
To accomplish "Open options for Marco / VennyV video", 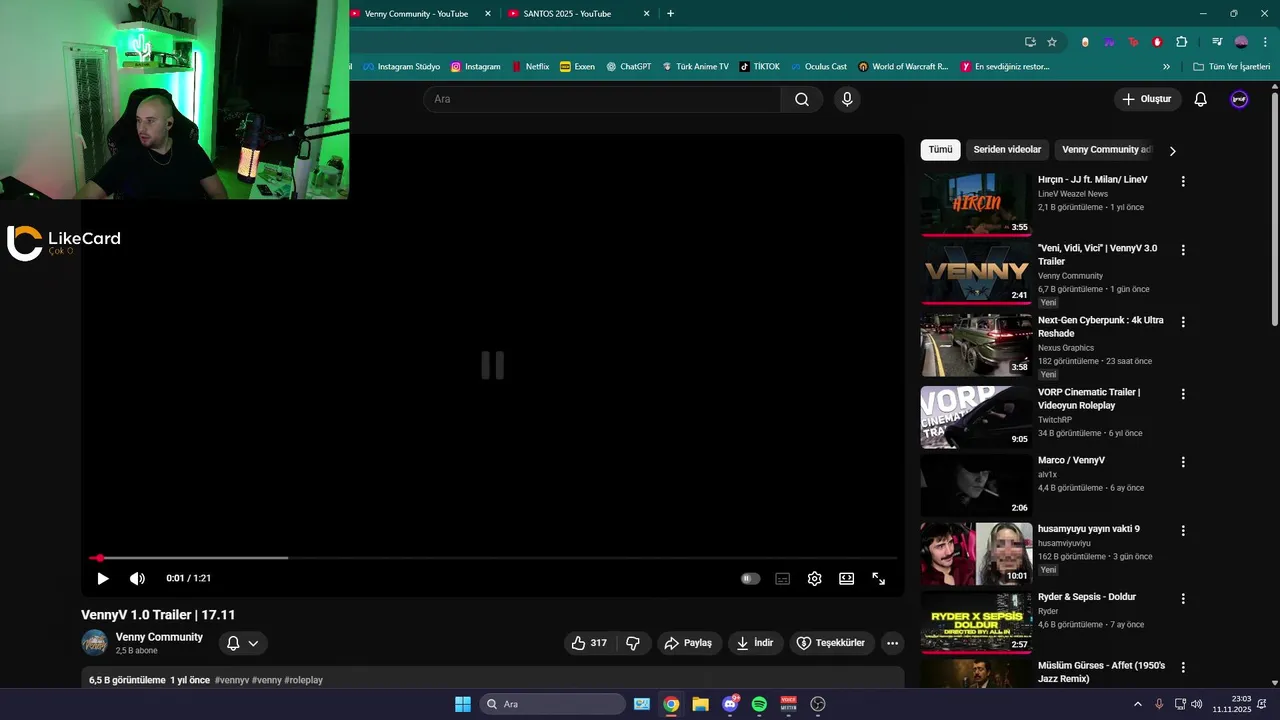I will [x=1183, y=462].
